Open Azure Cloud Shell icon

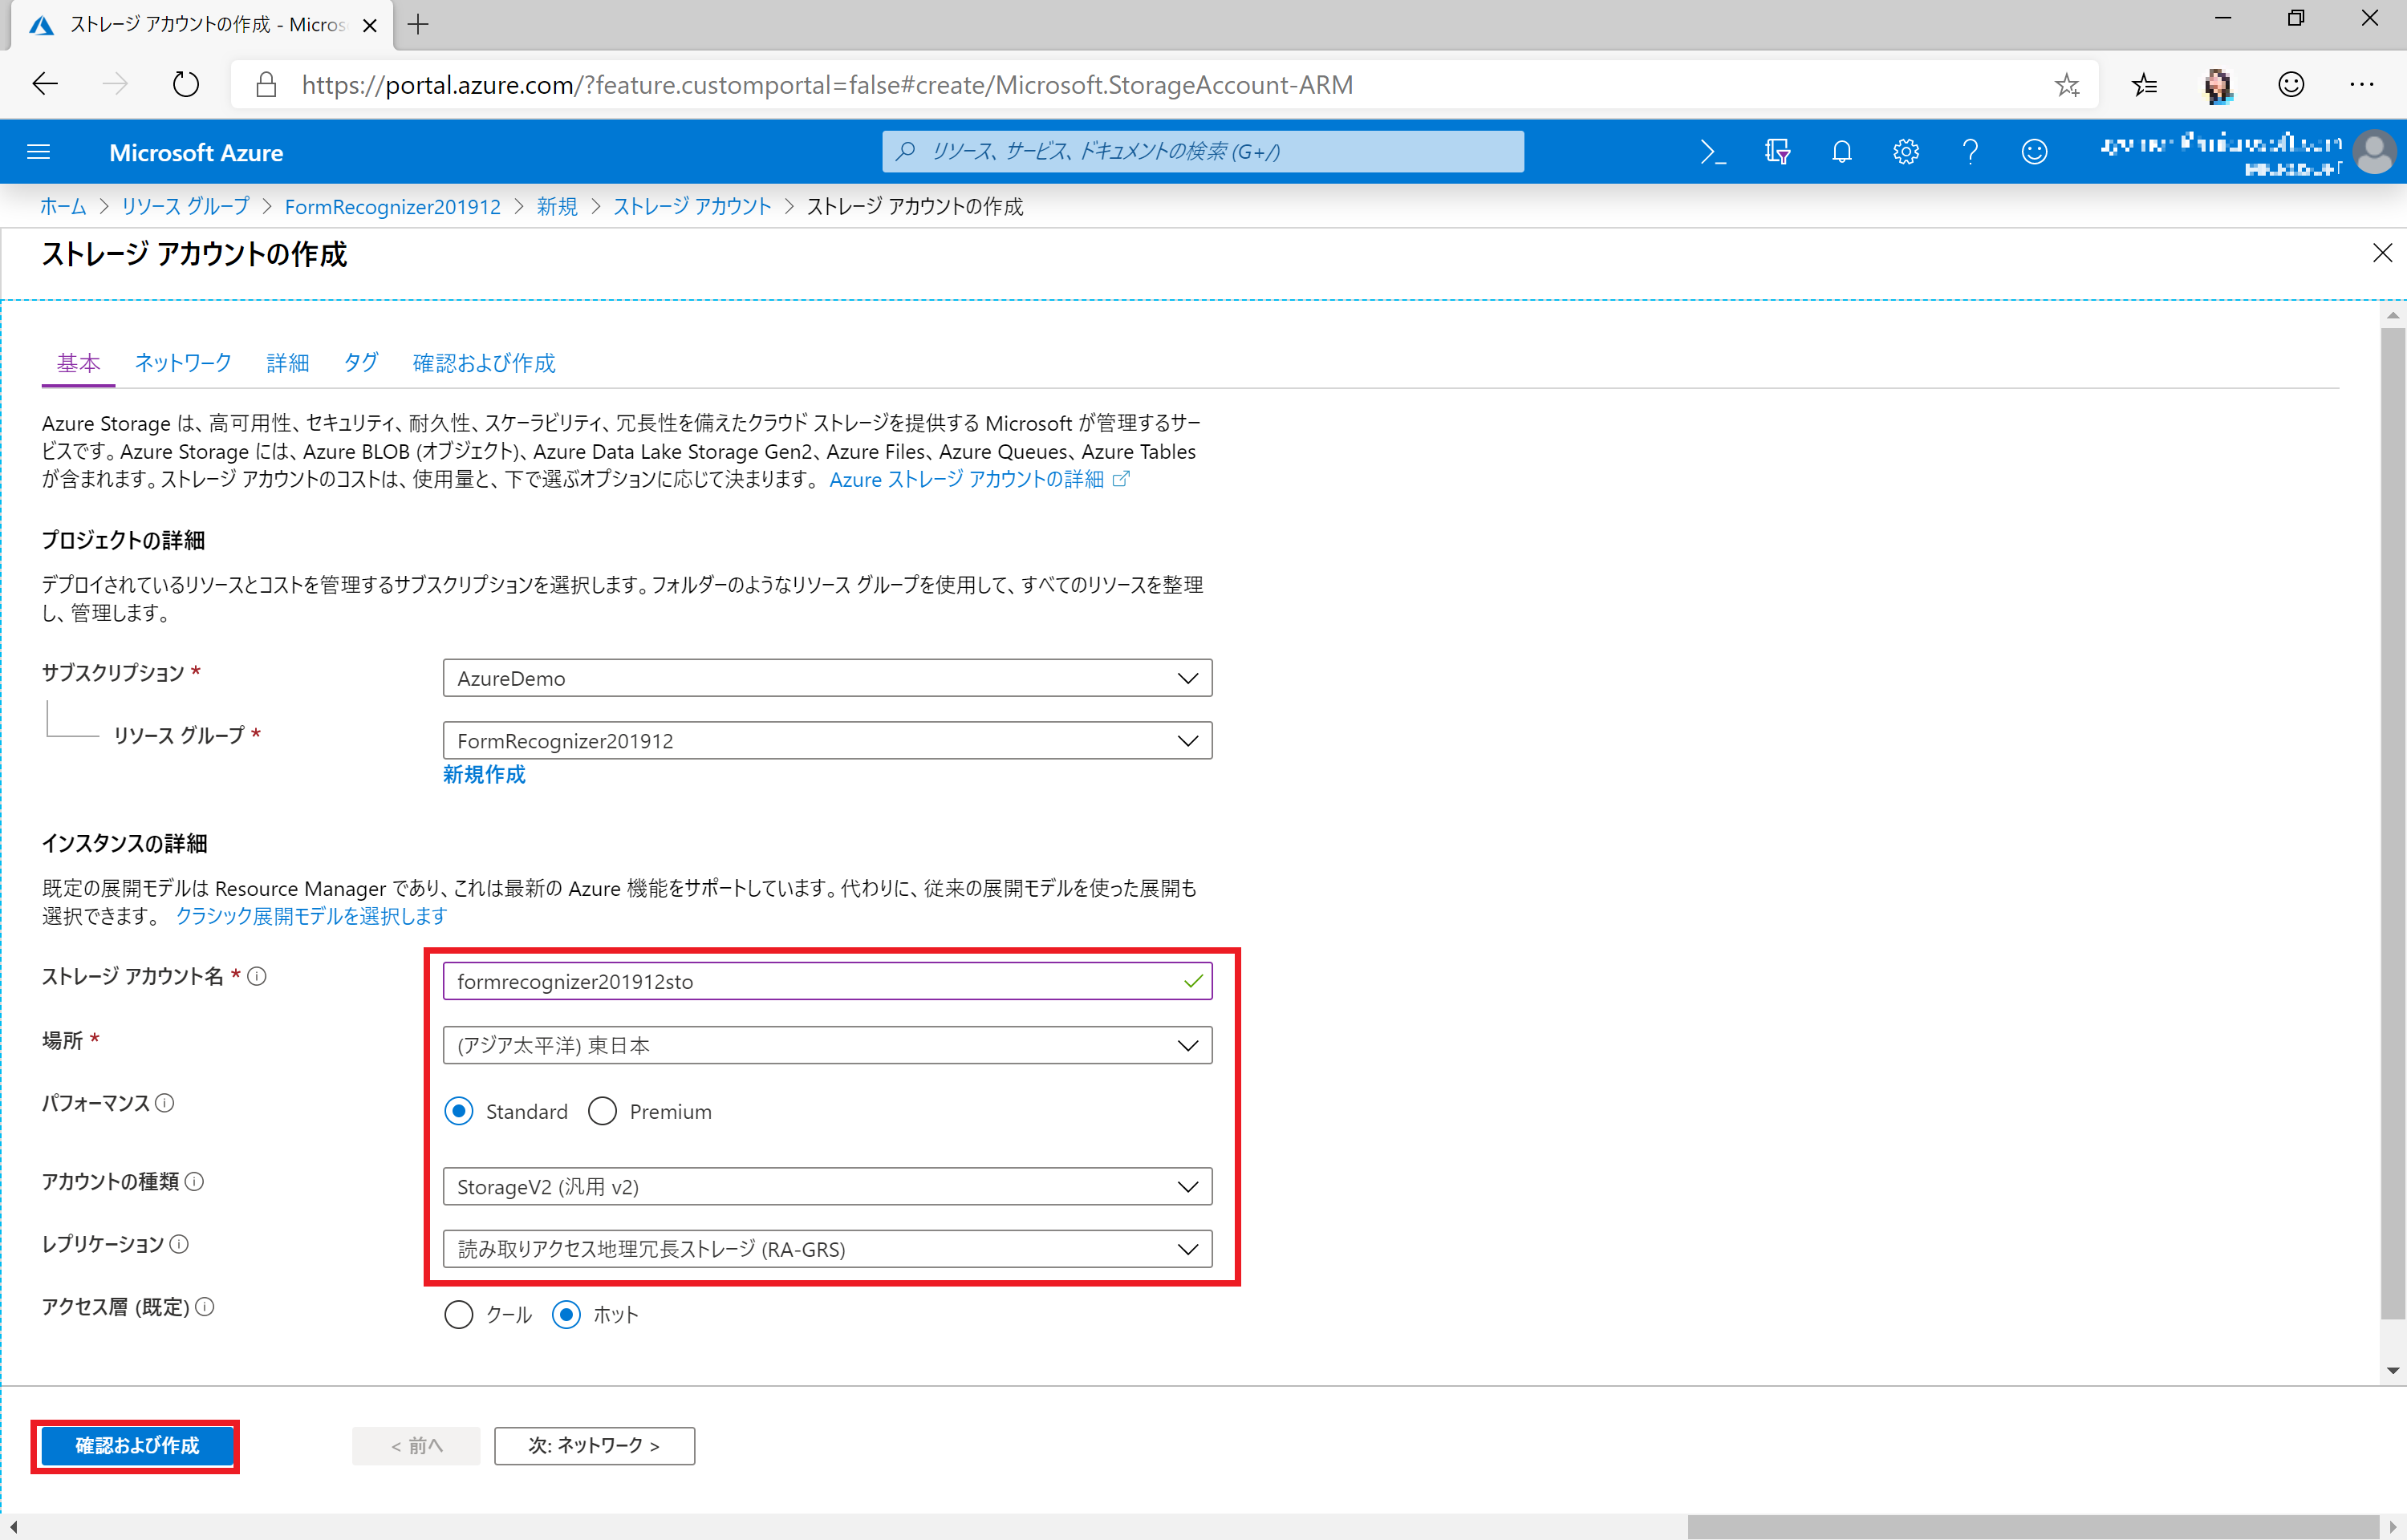click(1712, 152)
